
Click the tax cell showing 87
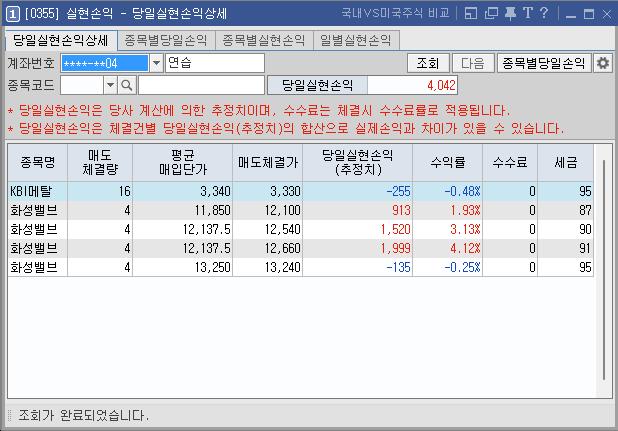click(566, 210)
